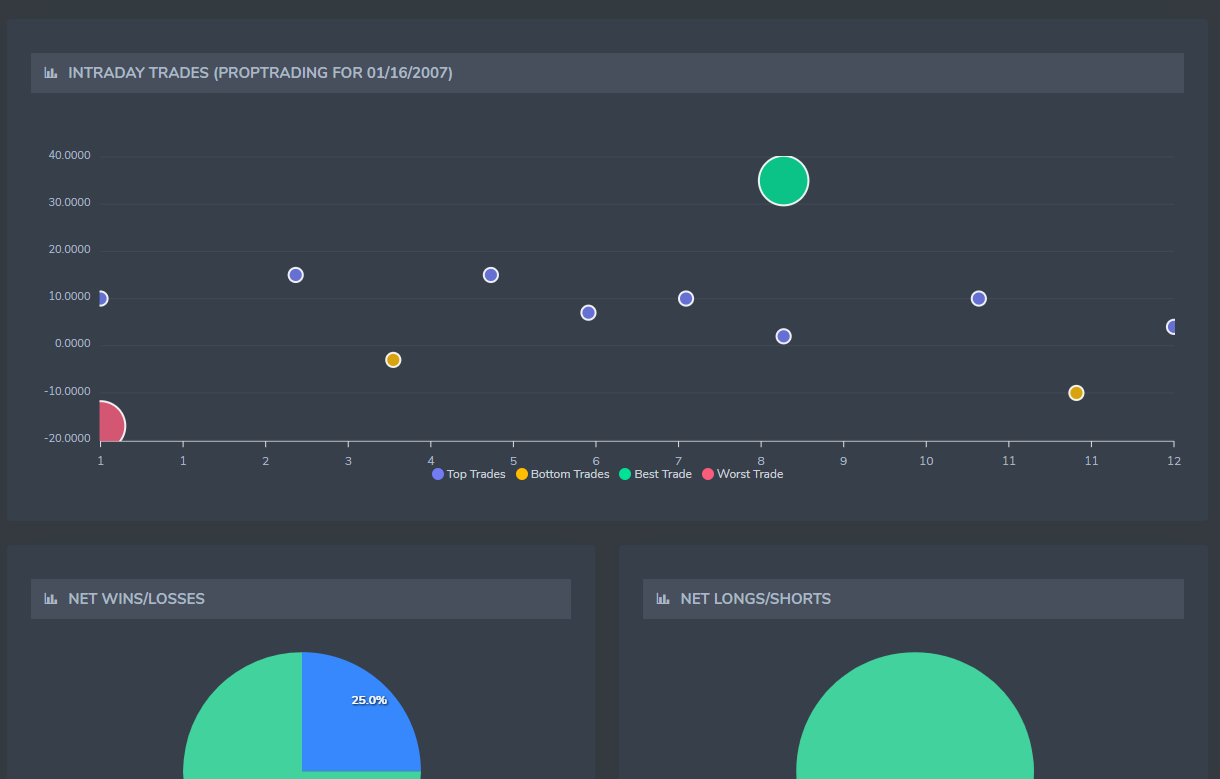Click chart icon beside Intraday Trades title
The height and width of the screenshot is (779, 1220).
51,73
